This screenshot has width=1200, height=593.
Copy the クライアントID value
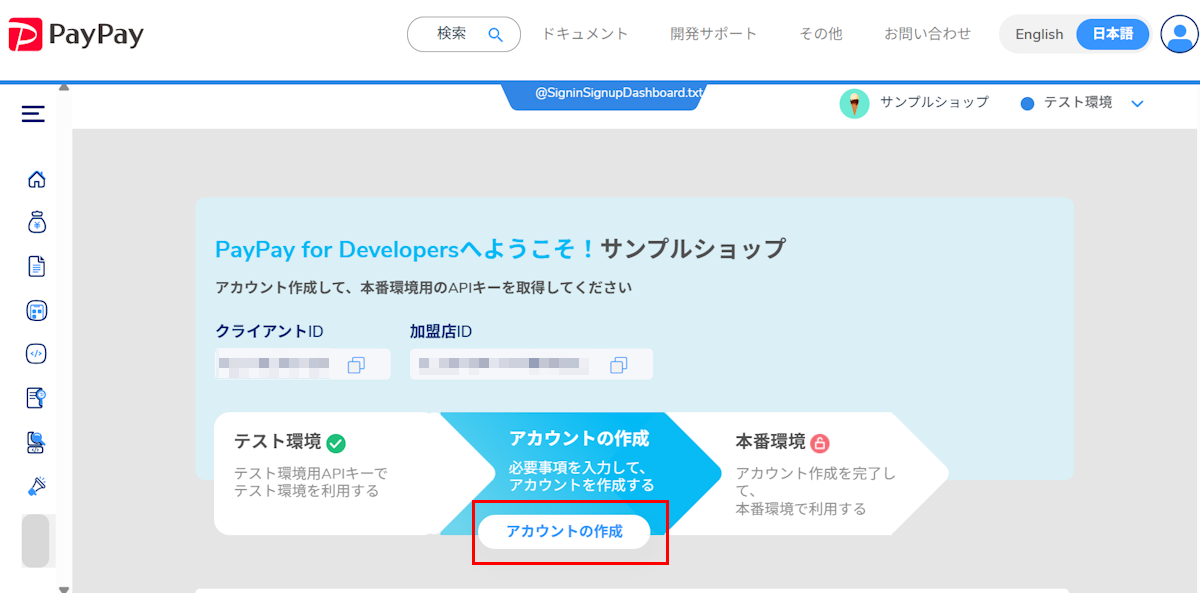(x=356, y=365)
